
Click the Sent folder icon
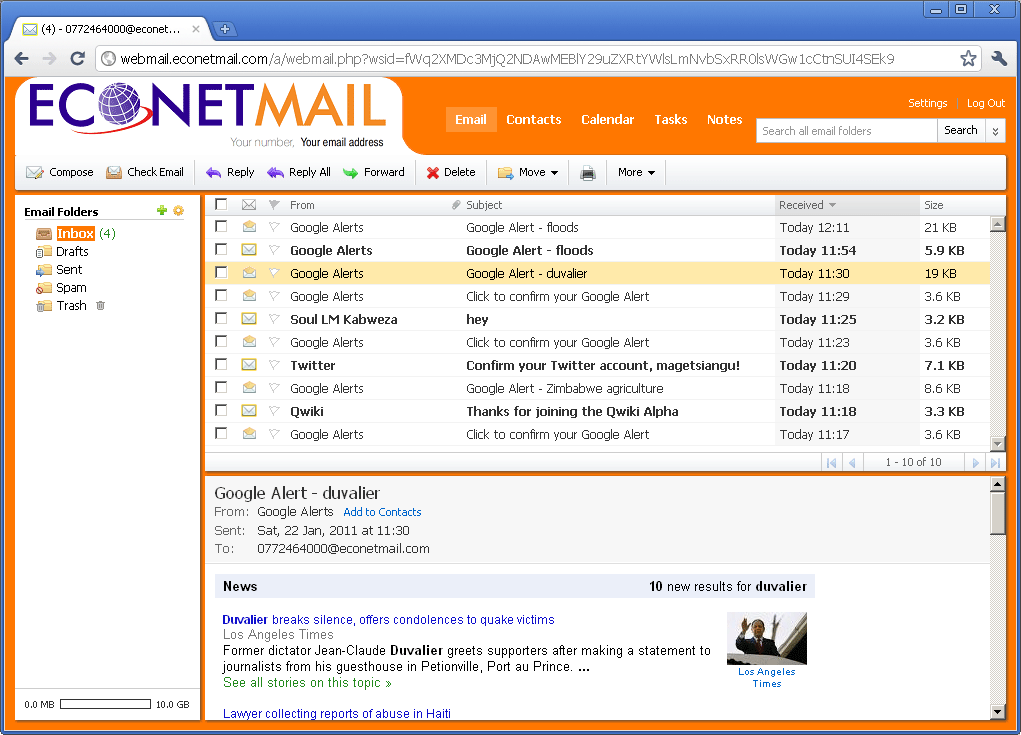click(x=44, y=270)
